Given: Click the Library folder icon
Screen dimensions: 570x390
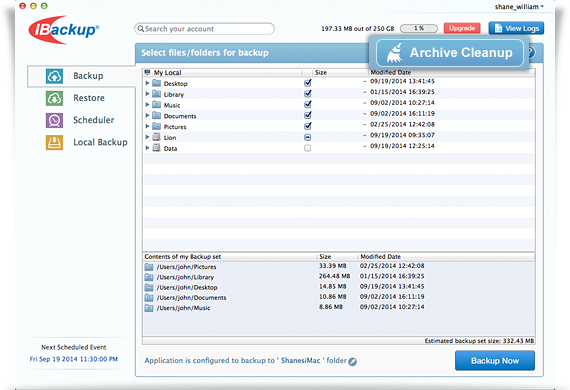Looking at the screenshot, I should (x=156, y=94).
